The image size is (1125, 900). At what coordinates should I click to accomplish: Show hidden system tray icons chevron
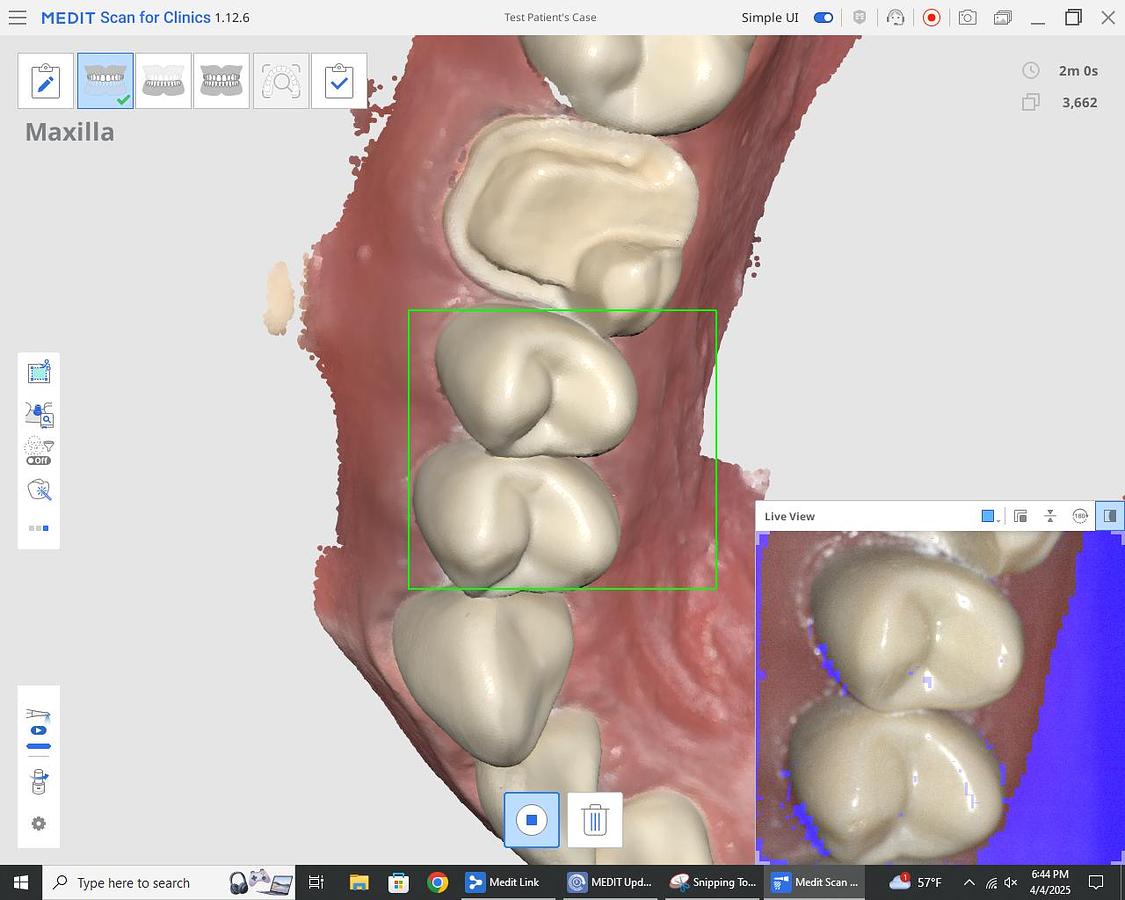pyautogui.click(x=968, y=882)
